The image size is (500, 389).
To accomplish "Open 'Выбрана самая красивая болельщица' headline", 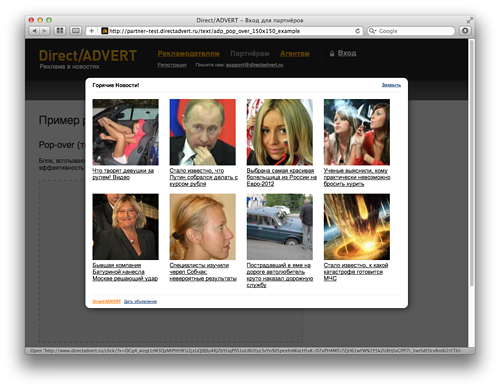I will click(282, 177).
